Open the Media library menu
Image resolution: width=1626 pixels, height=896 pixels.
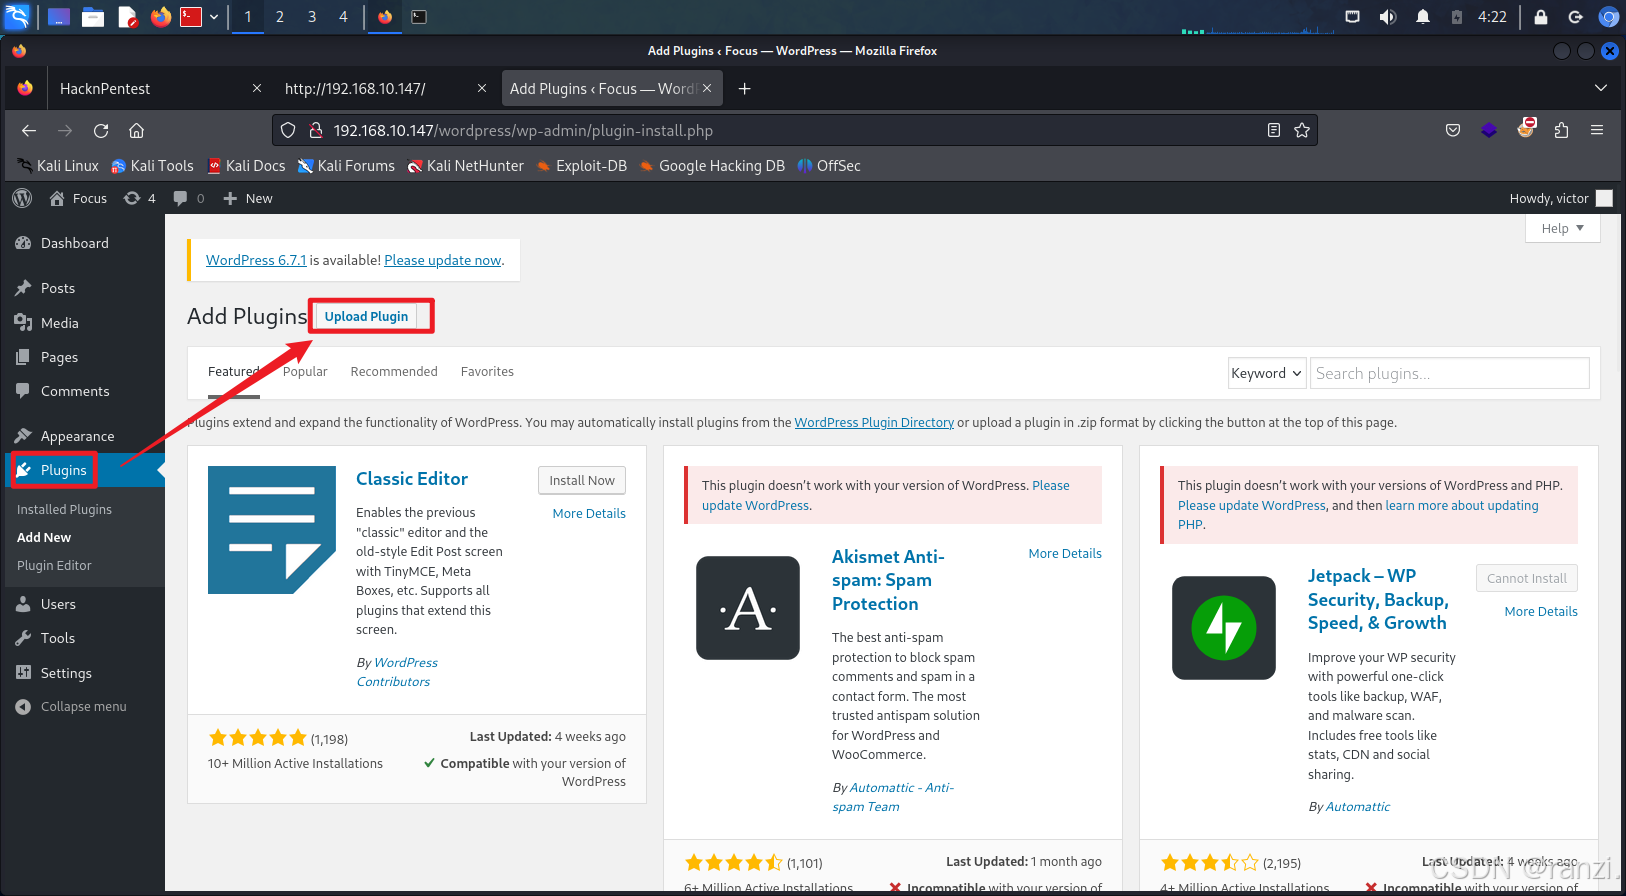[59, 323]
